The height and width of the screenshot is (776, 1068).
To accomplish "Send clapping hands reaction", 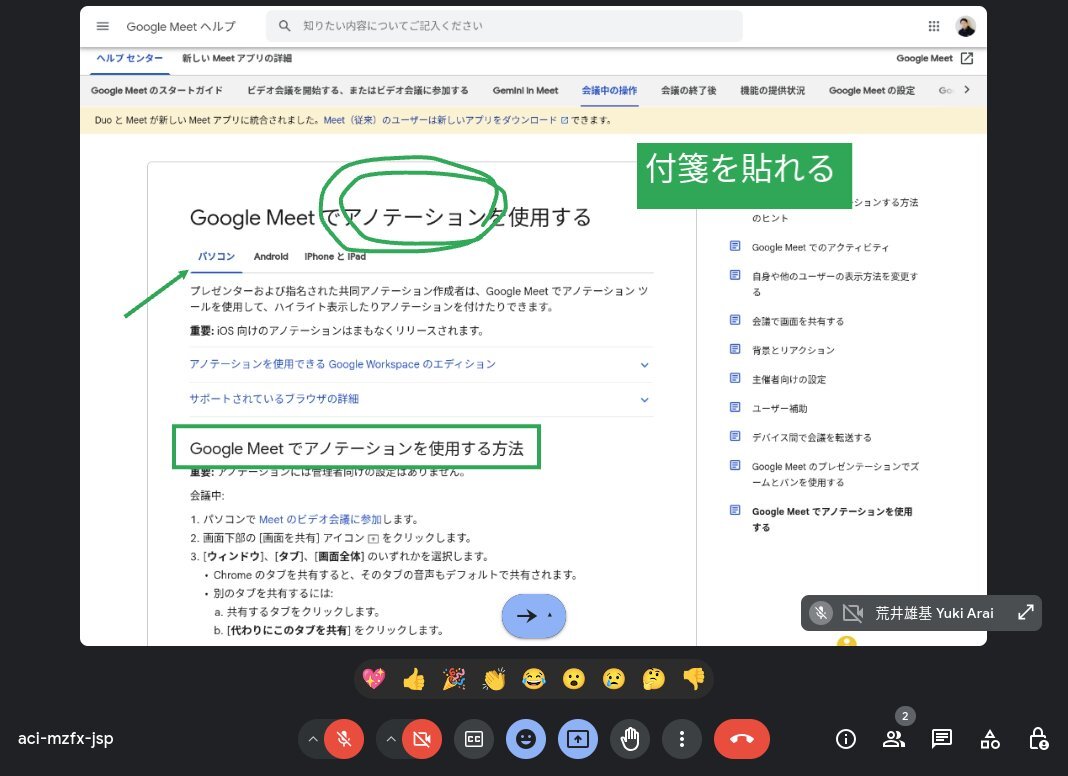I will click(x=494, y=679).
